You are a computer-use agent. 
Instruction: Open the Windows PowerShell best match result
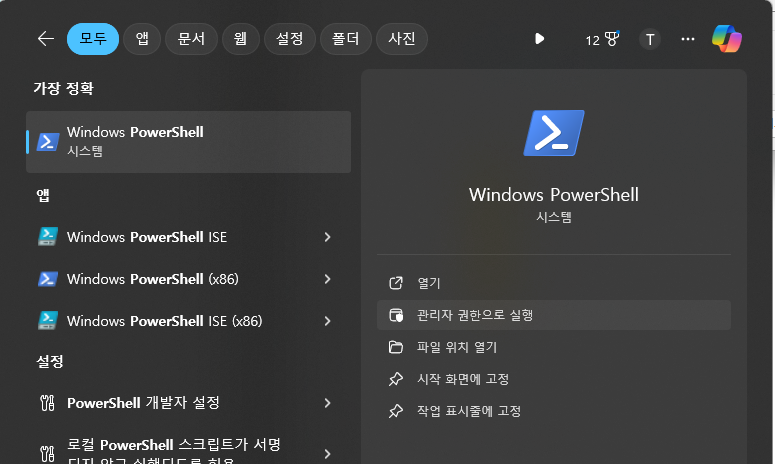click(188, 142)
